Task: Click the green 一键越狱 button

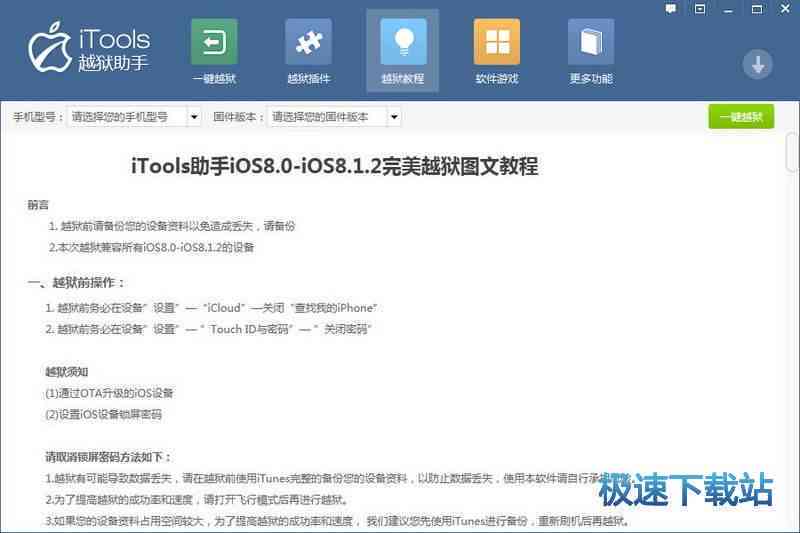Action: pyautogui.click(x=741, y=117)
